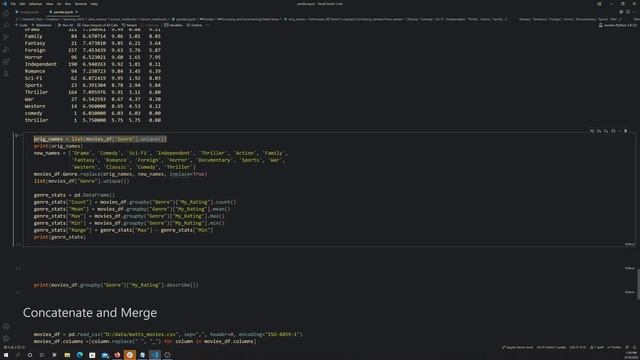Viewport: 640px width, 360px height.
Task: Click Run All in notebook toolbar
Action: (x=65, y=25)
